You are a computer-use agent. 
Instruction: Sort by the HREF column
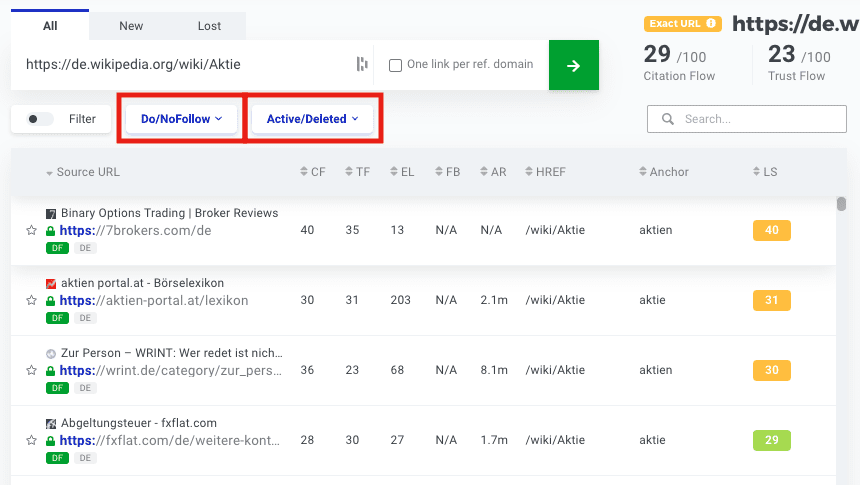545,172
